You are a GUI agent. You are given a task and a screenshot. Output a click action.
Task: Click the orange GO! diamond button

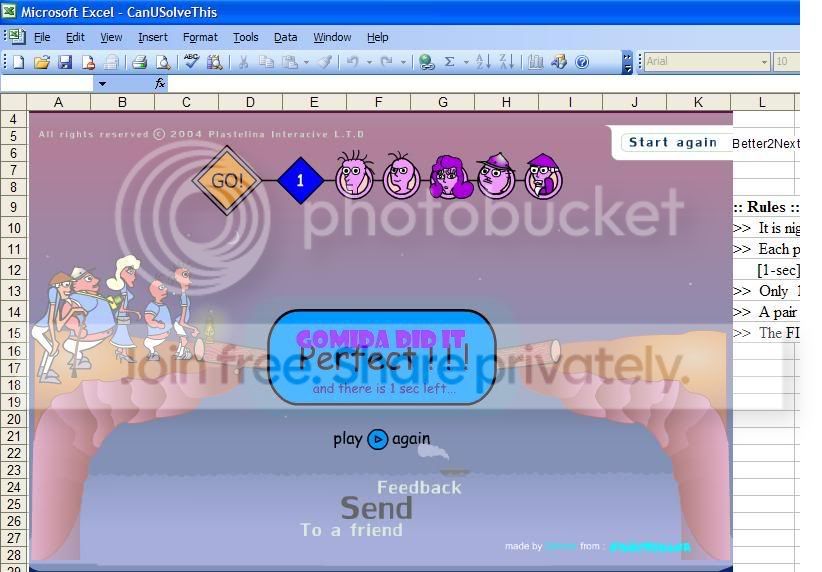pos(226,180)
